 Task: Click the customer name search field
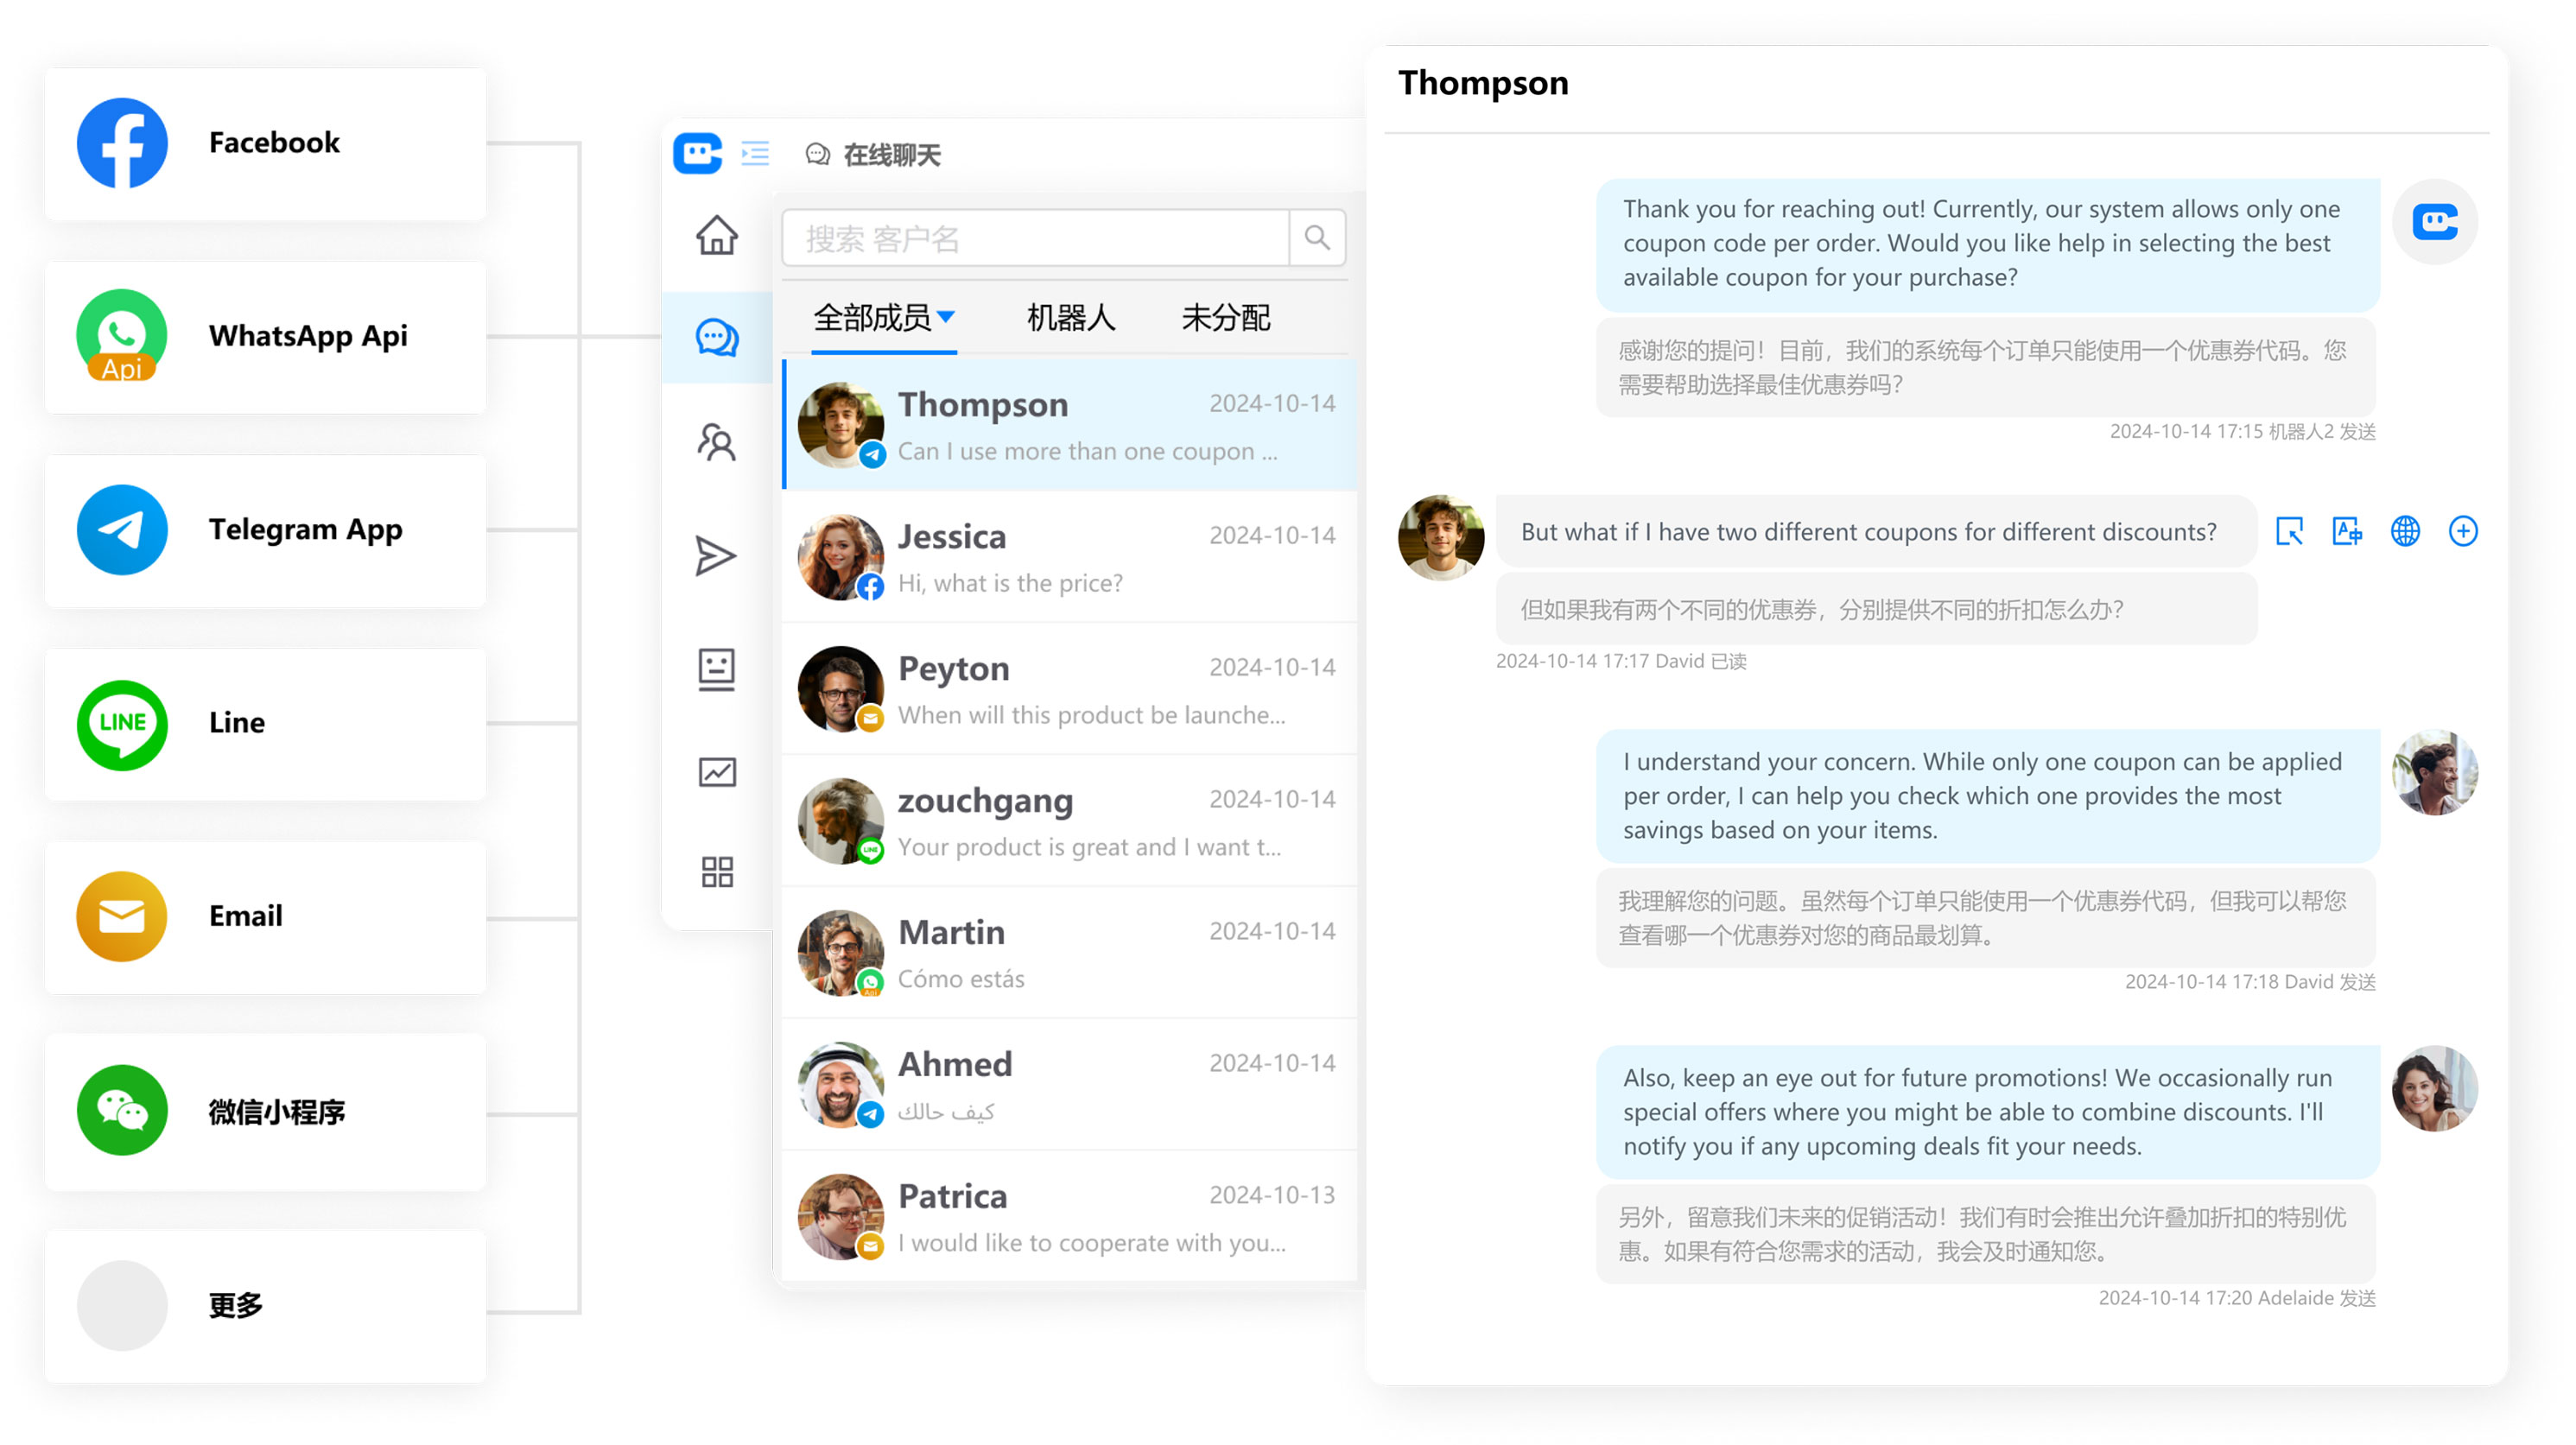1035,238
